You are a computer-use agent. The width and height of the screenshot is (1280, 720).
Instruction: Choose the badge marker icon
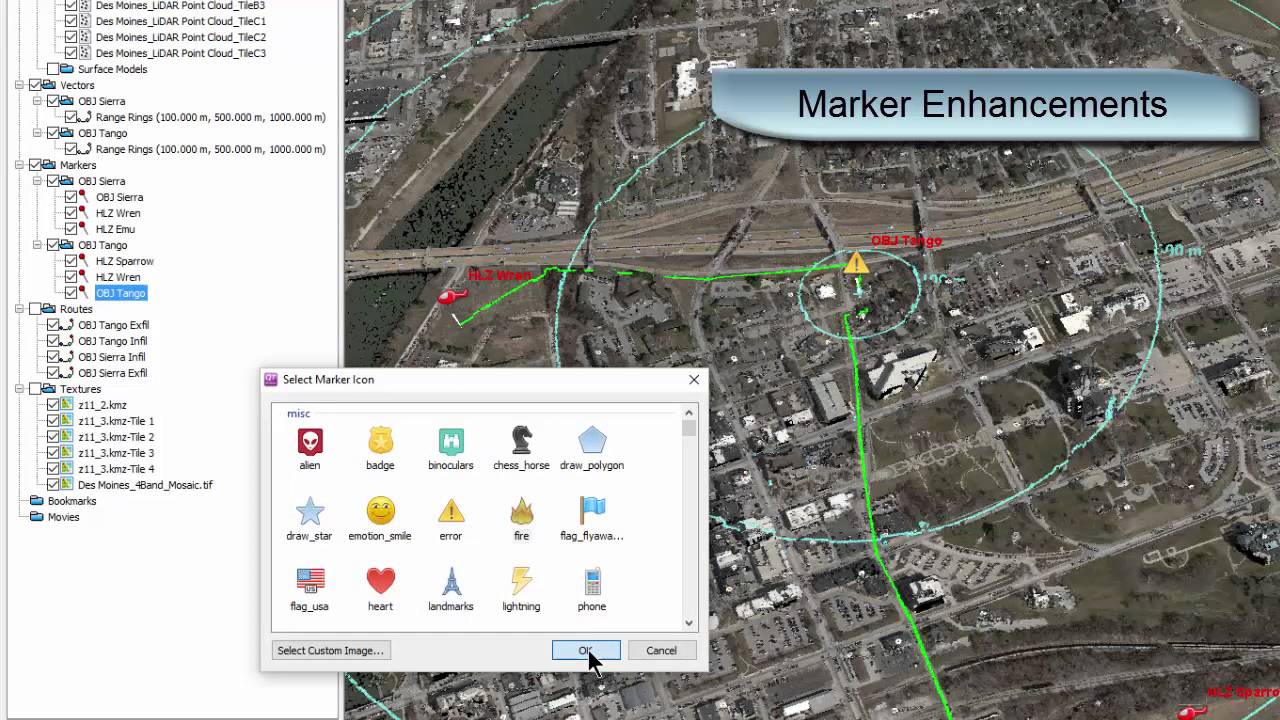(x=380, y=441)
